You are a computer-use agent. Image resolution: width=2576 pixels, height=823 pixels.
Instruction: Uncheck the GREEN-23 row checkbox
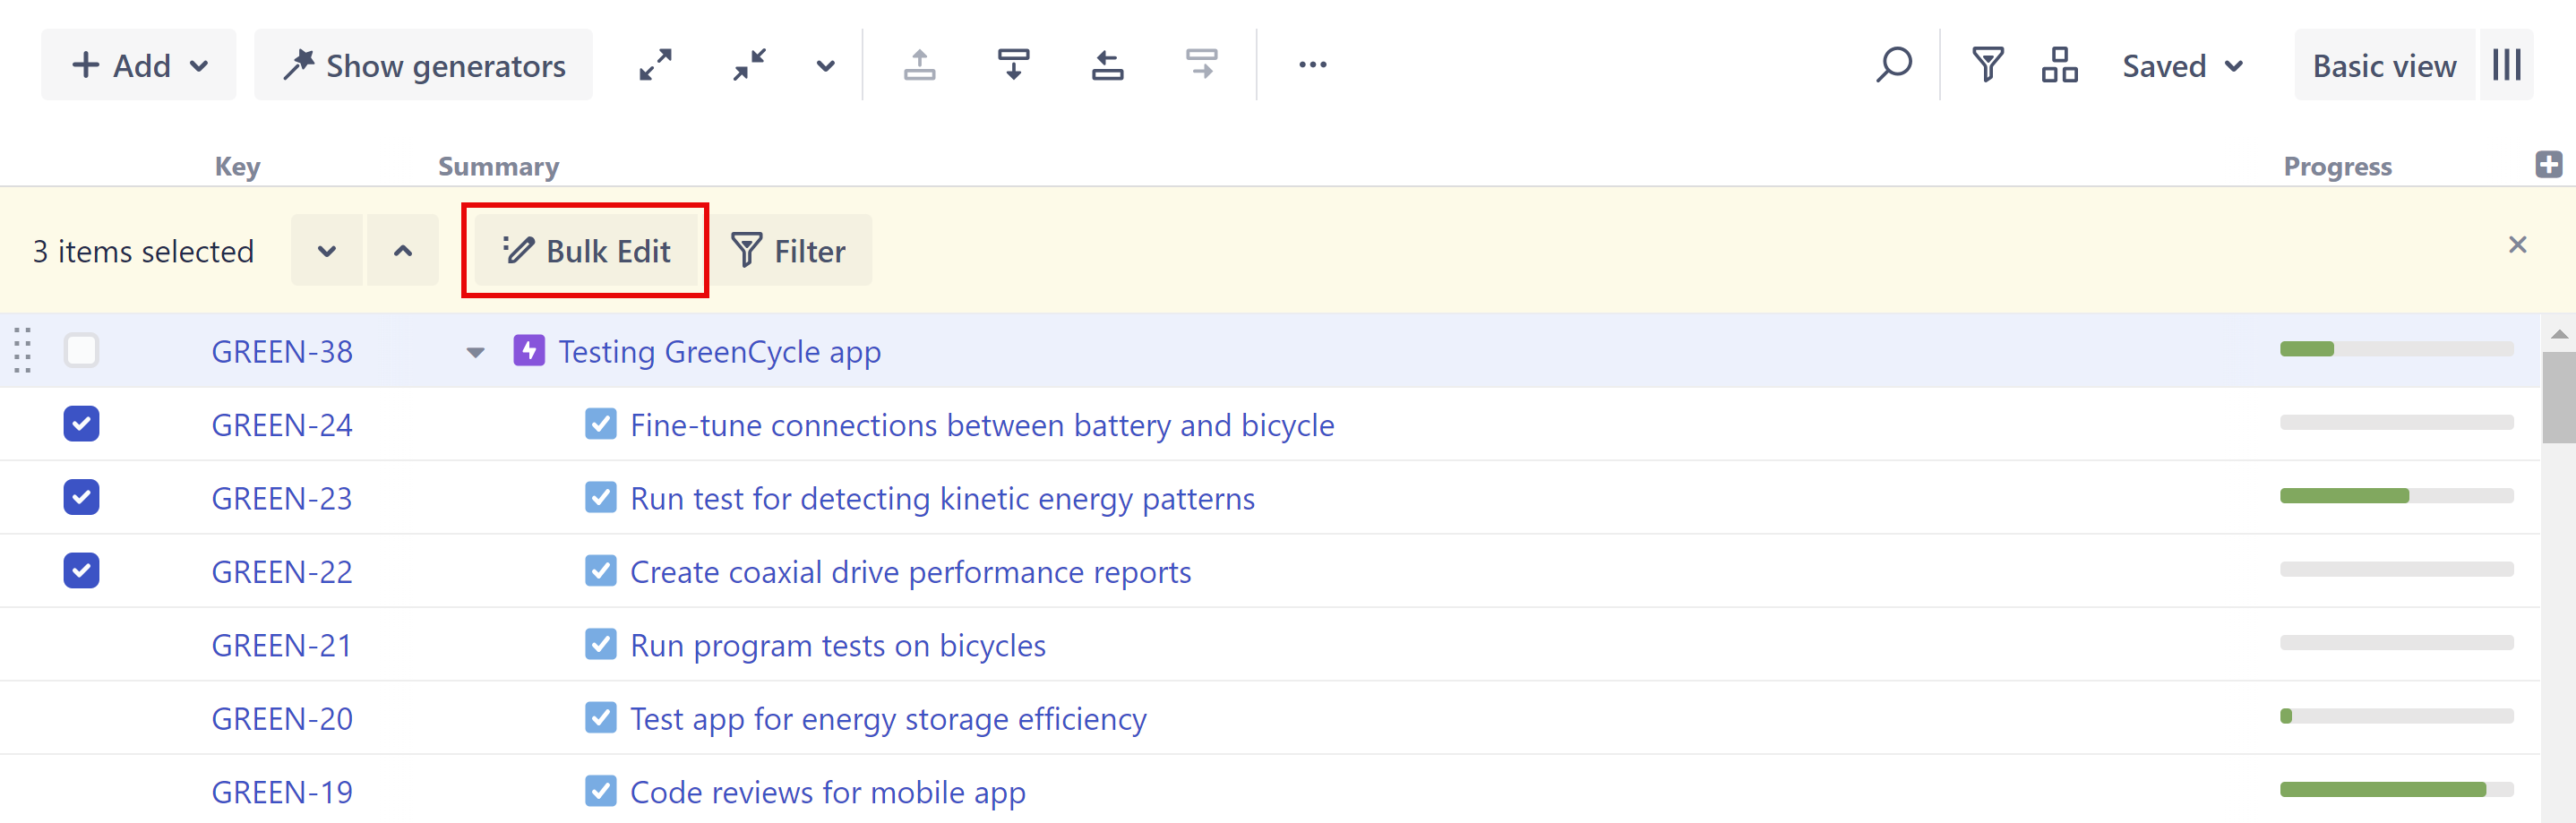[x=81, y=497]
